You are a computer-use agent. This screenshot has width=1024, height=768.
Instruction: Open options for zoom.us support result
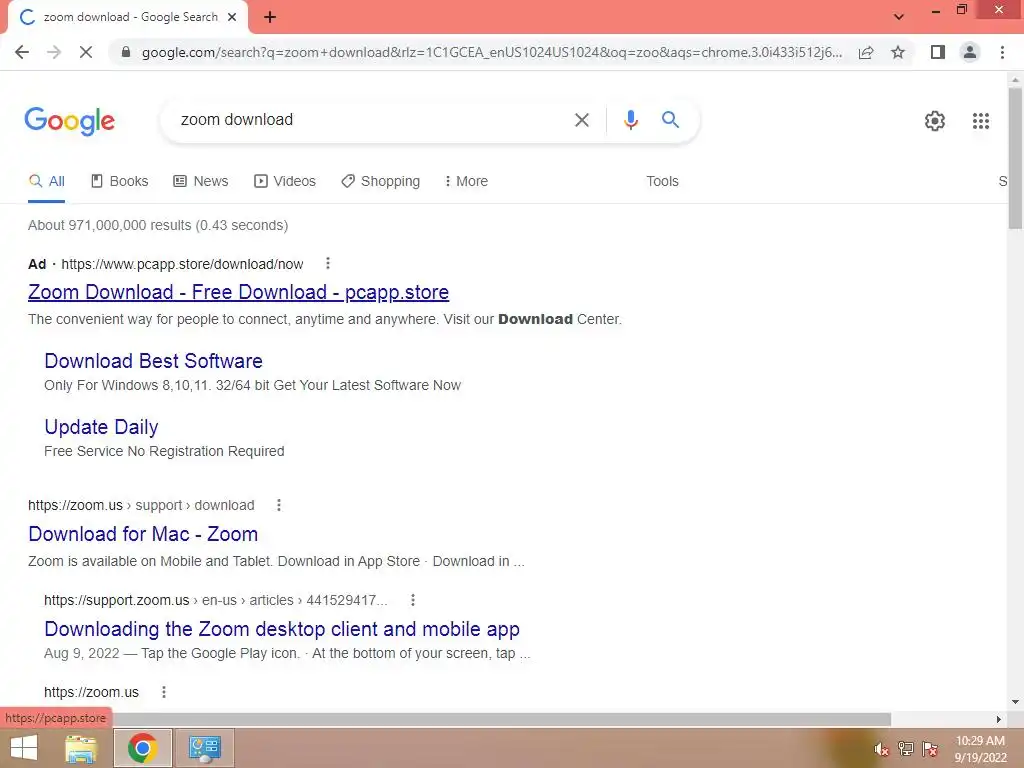(x=279, y=505)
